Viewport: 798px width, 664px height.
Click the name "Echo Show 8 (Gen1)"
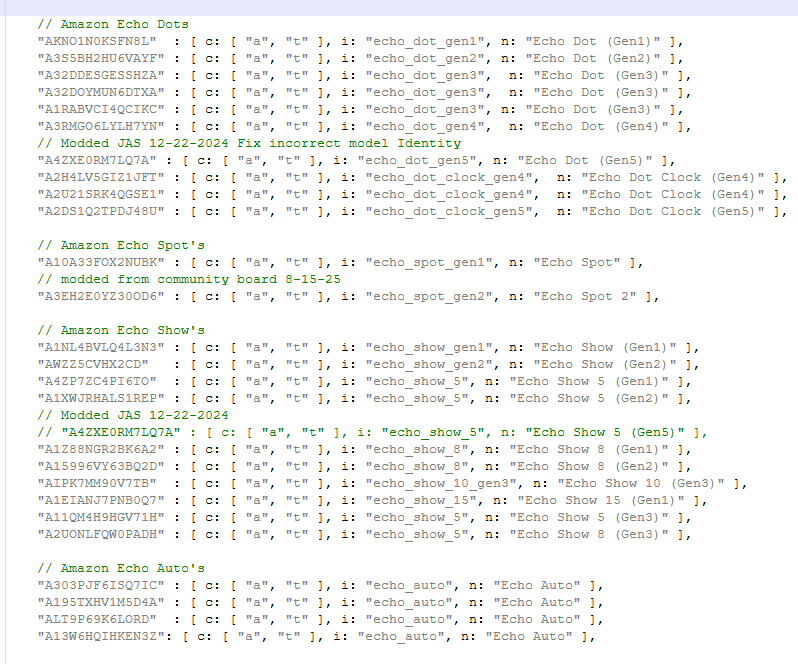point(589,449)
